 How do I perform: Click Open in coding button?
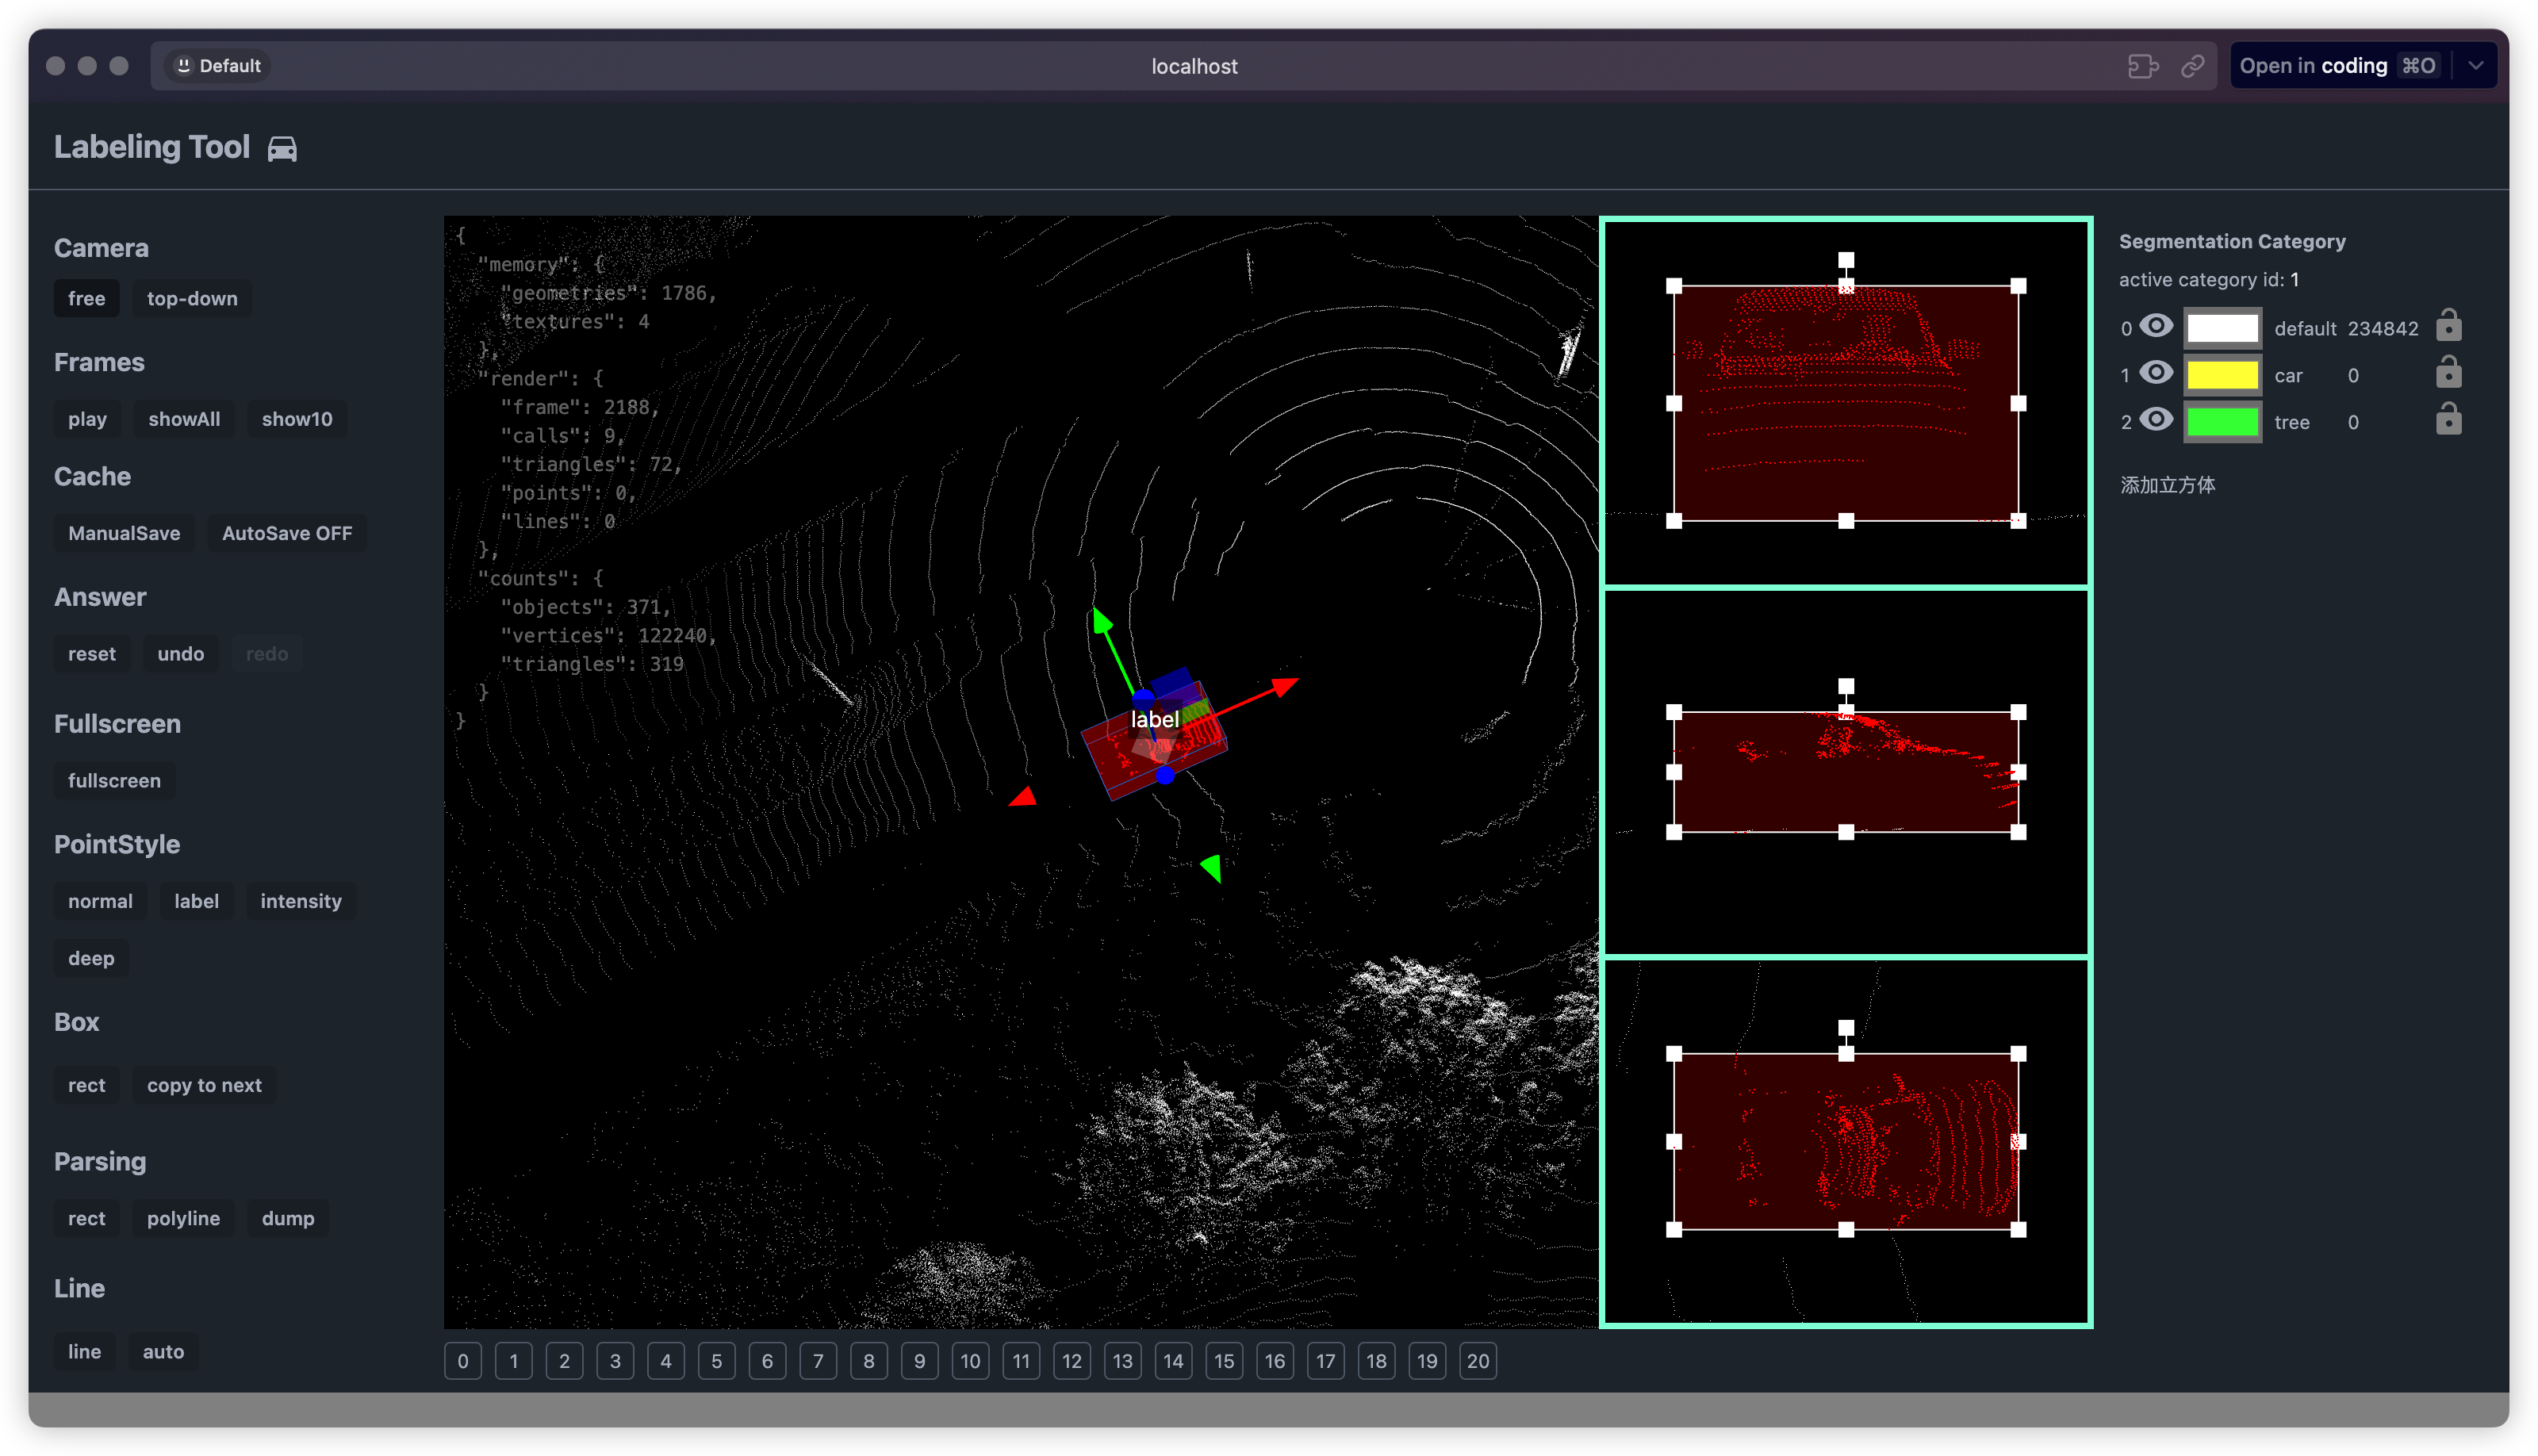click(2338, 66)
